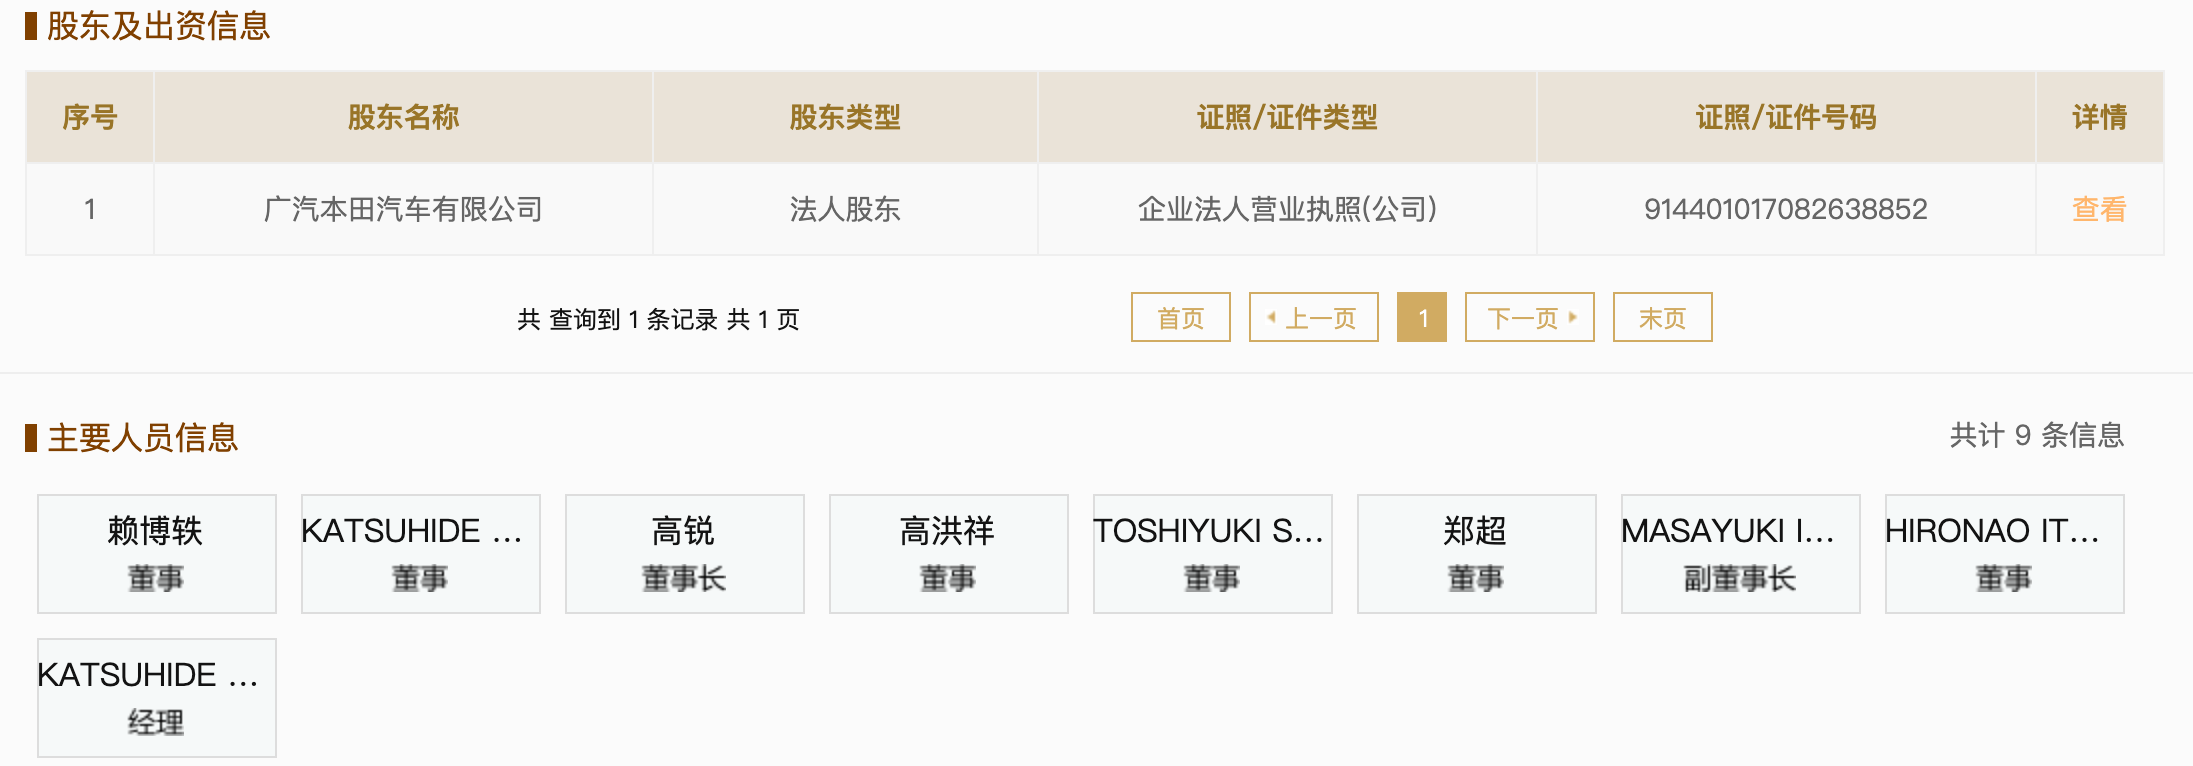Click 股东名称 column header
Viewport: 2193px width, 766px height.
pyautogui.click(x=403, y=117)
